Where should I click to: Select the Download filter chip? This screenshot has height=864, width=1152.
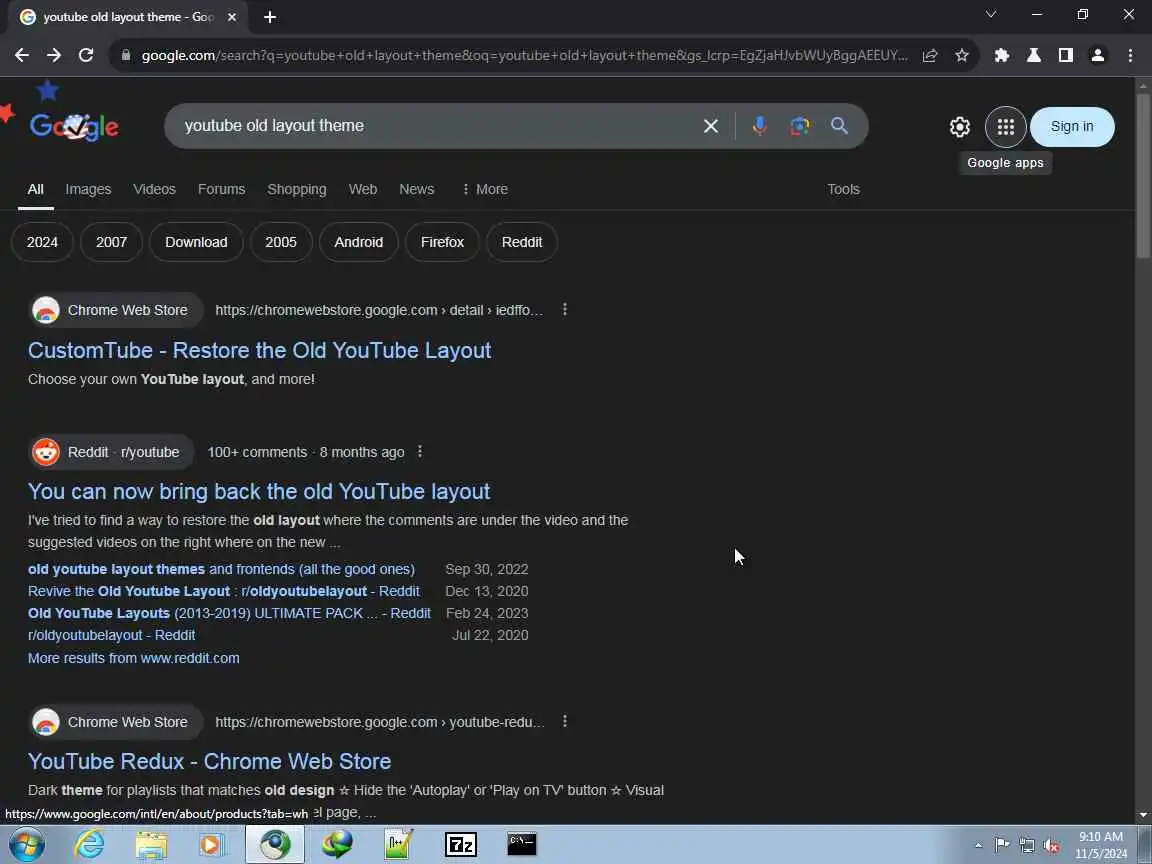click(x=196, y=242)
